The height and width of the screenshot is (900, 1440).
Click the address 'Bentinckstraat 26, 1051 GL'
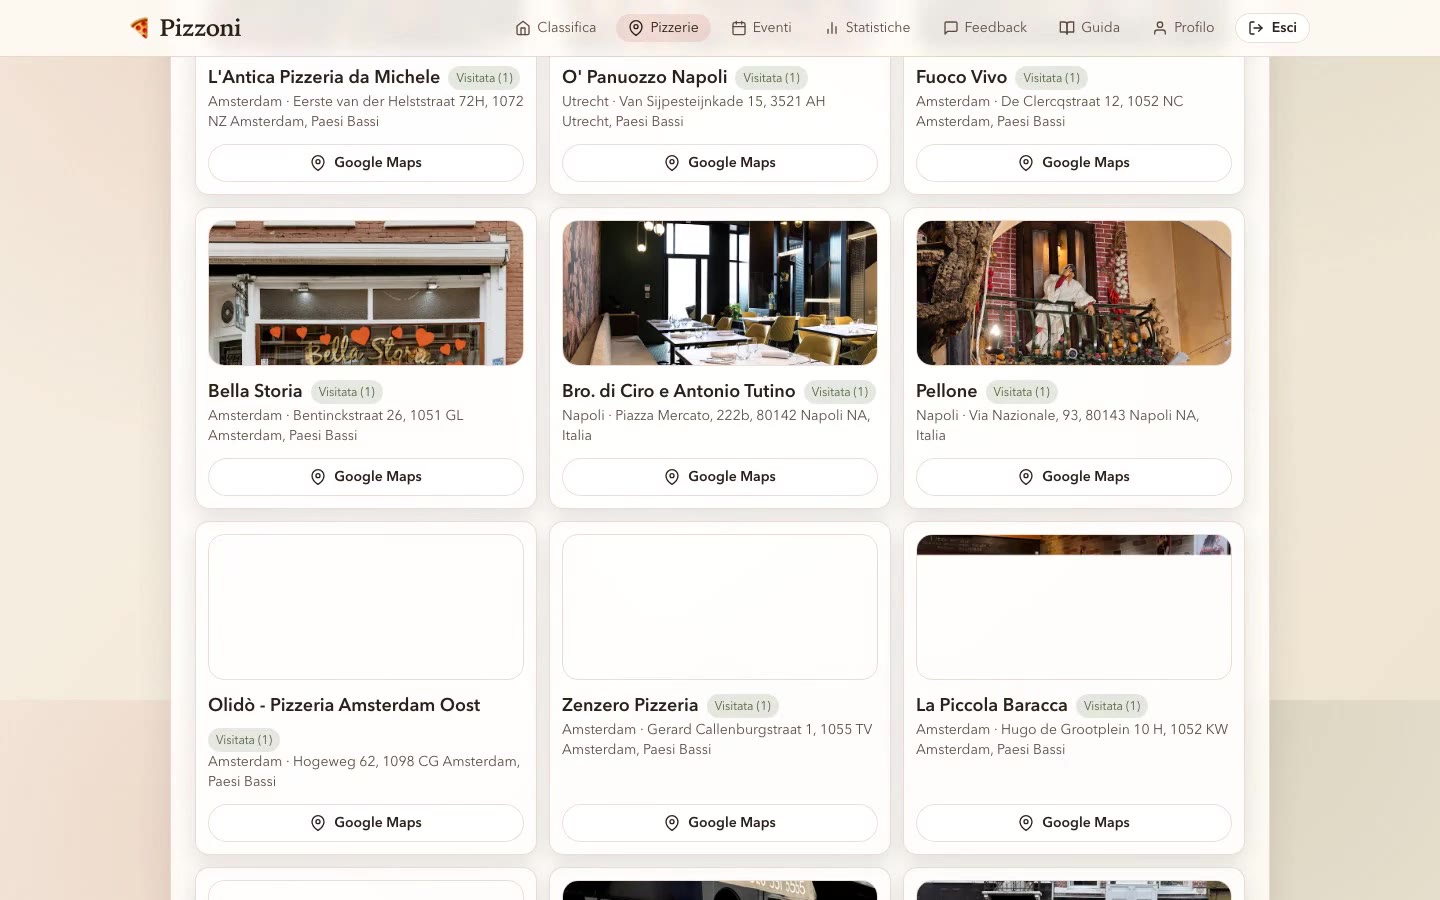(x=378, y=415)
